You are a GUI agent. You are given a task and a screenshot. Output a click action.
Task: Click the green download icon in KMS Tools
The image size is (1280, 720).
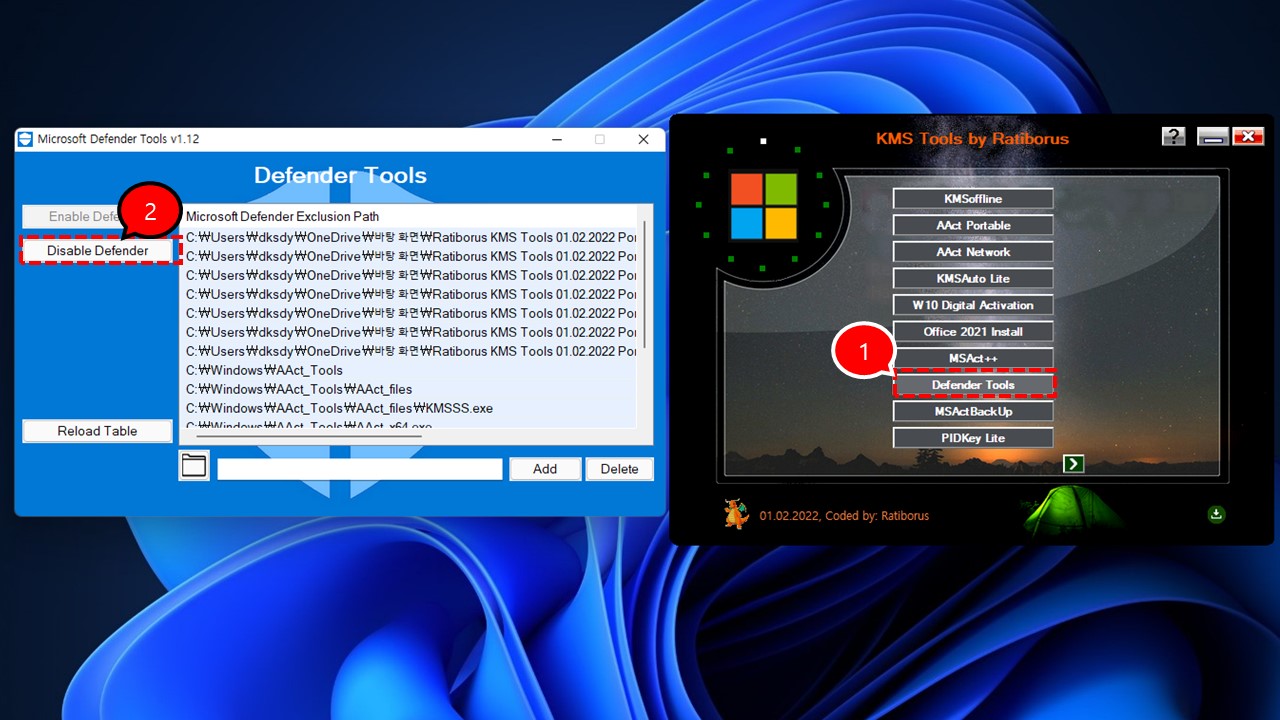click(x=1216, y=514)
